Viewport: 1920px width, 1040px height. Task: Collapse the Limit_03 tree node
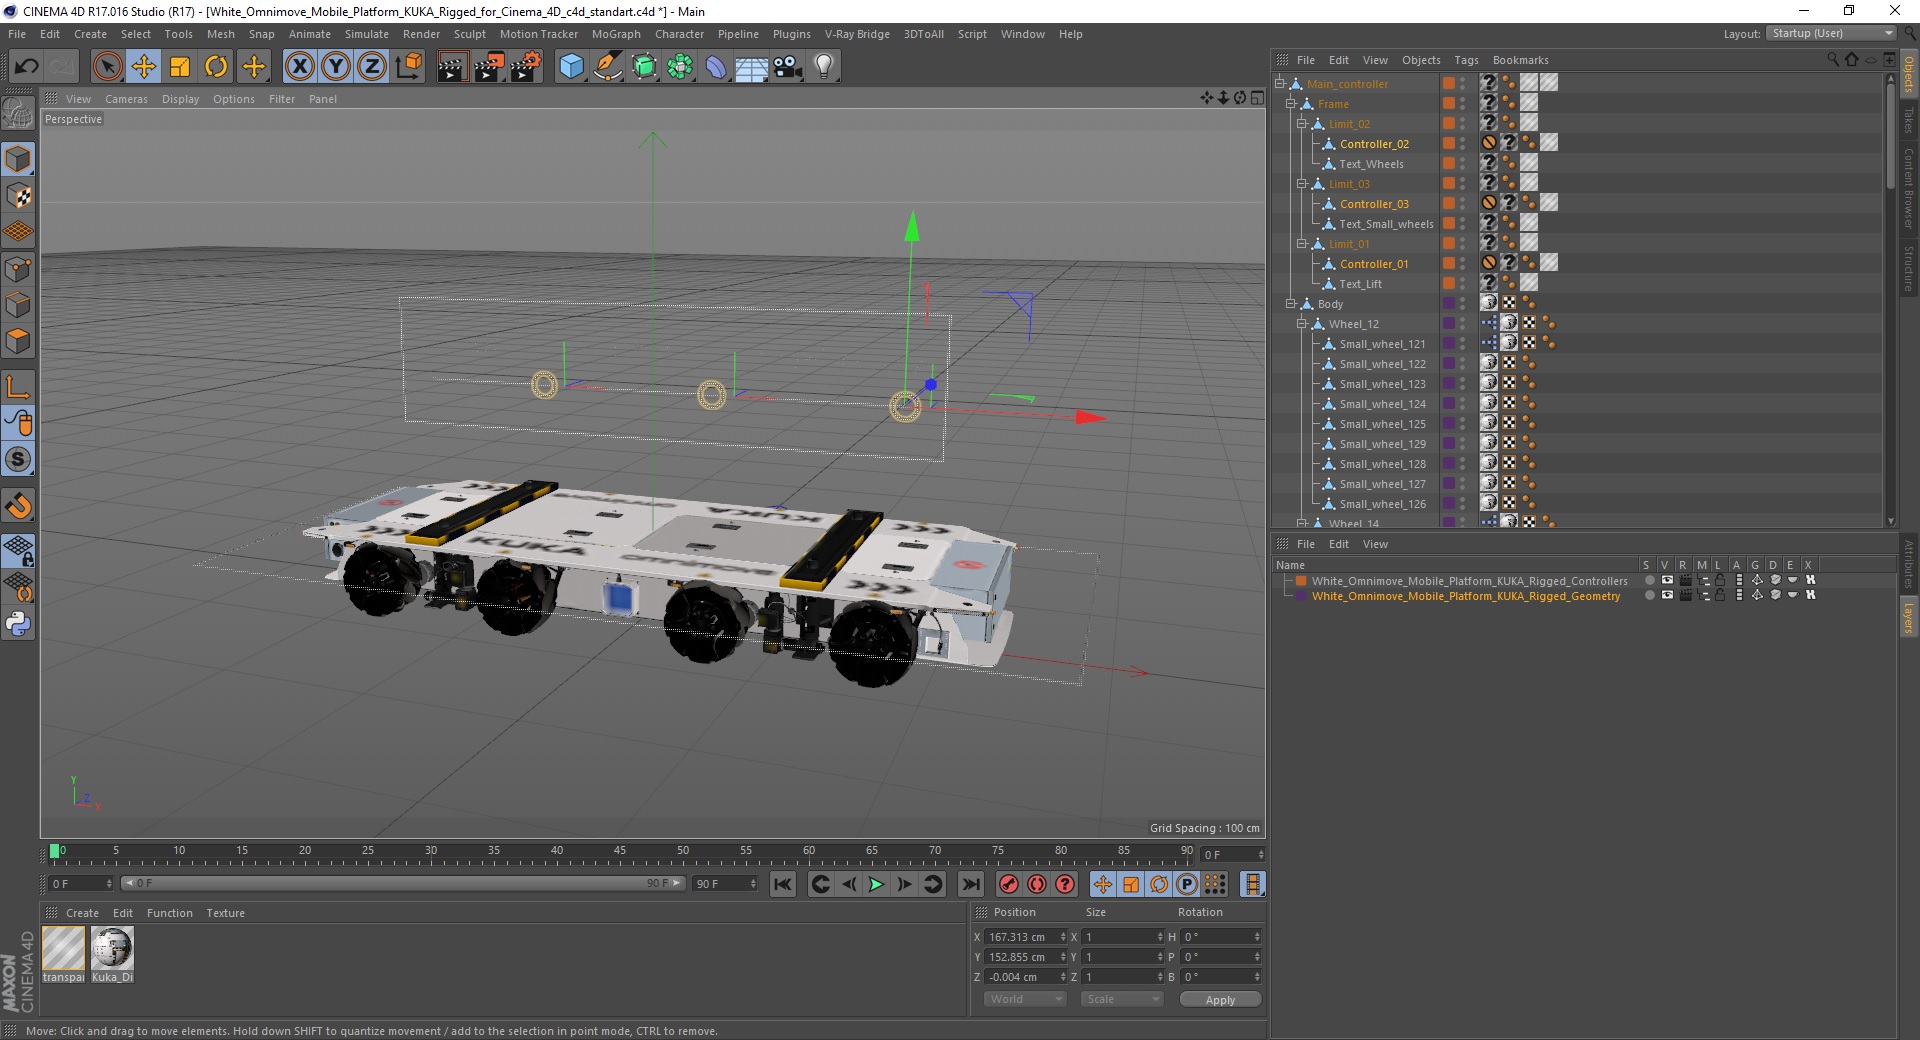(x=1301, y=184)
